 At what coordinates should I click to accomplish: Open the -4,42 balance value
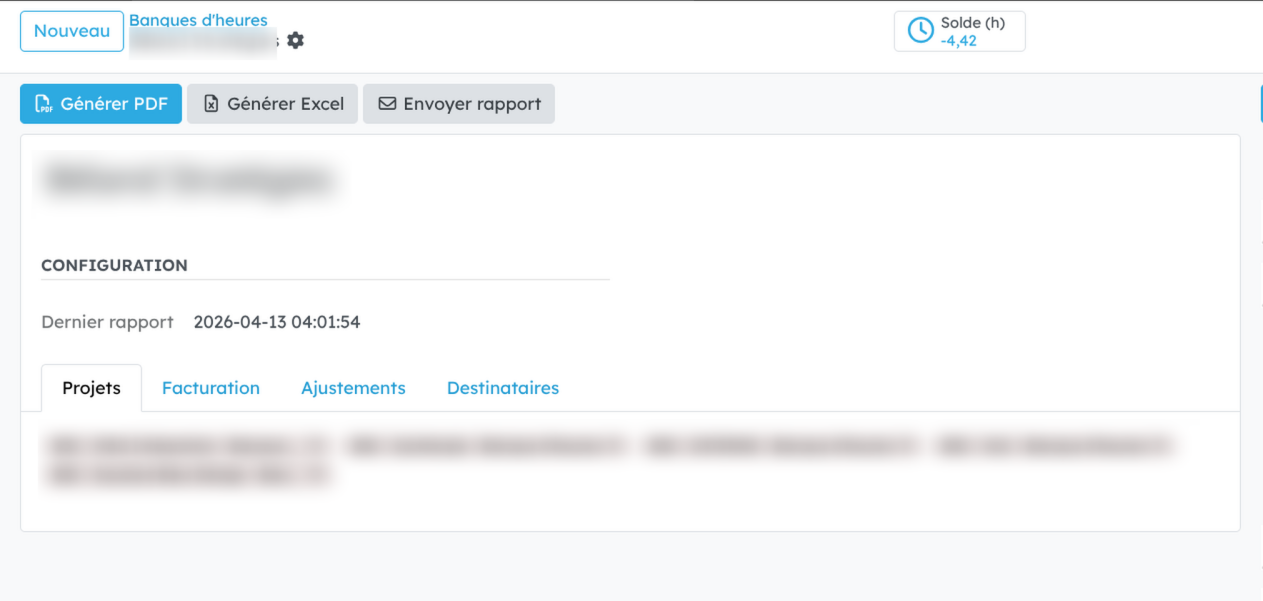pos(958,41)
